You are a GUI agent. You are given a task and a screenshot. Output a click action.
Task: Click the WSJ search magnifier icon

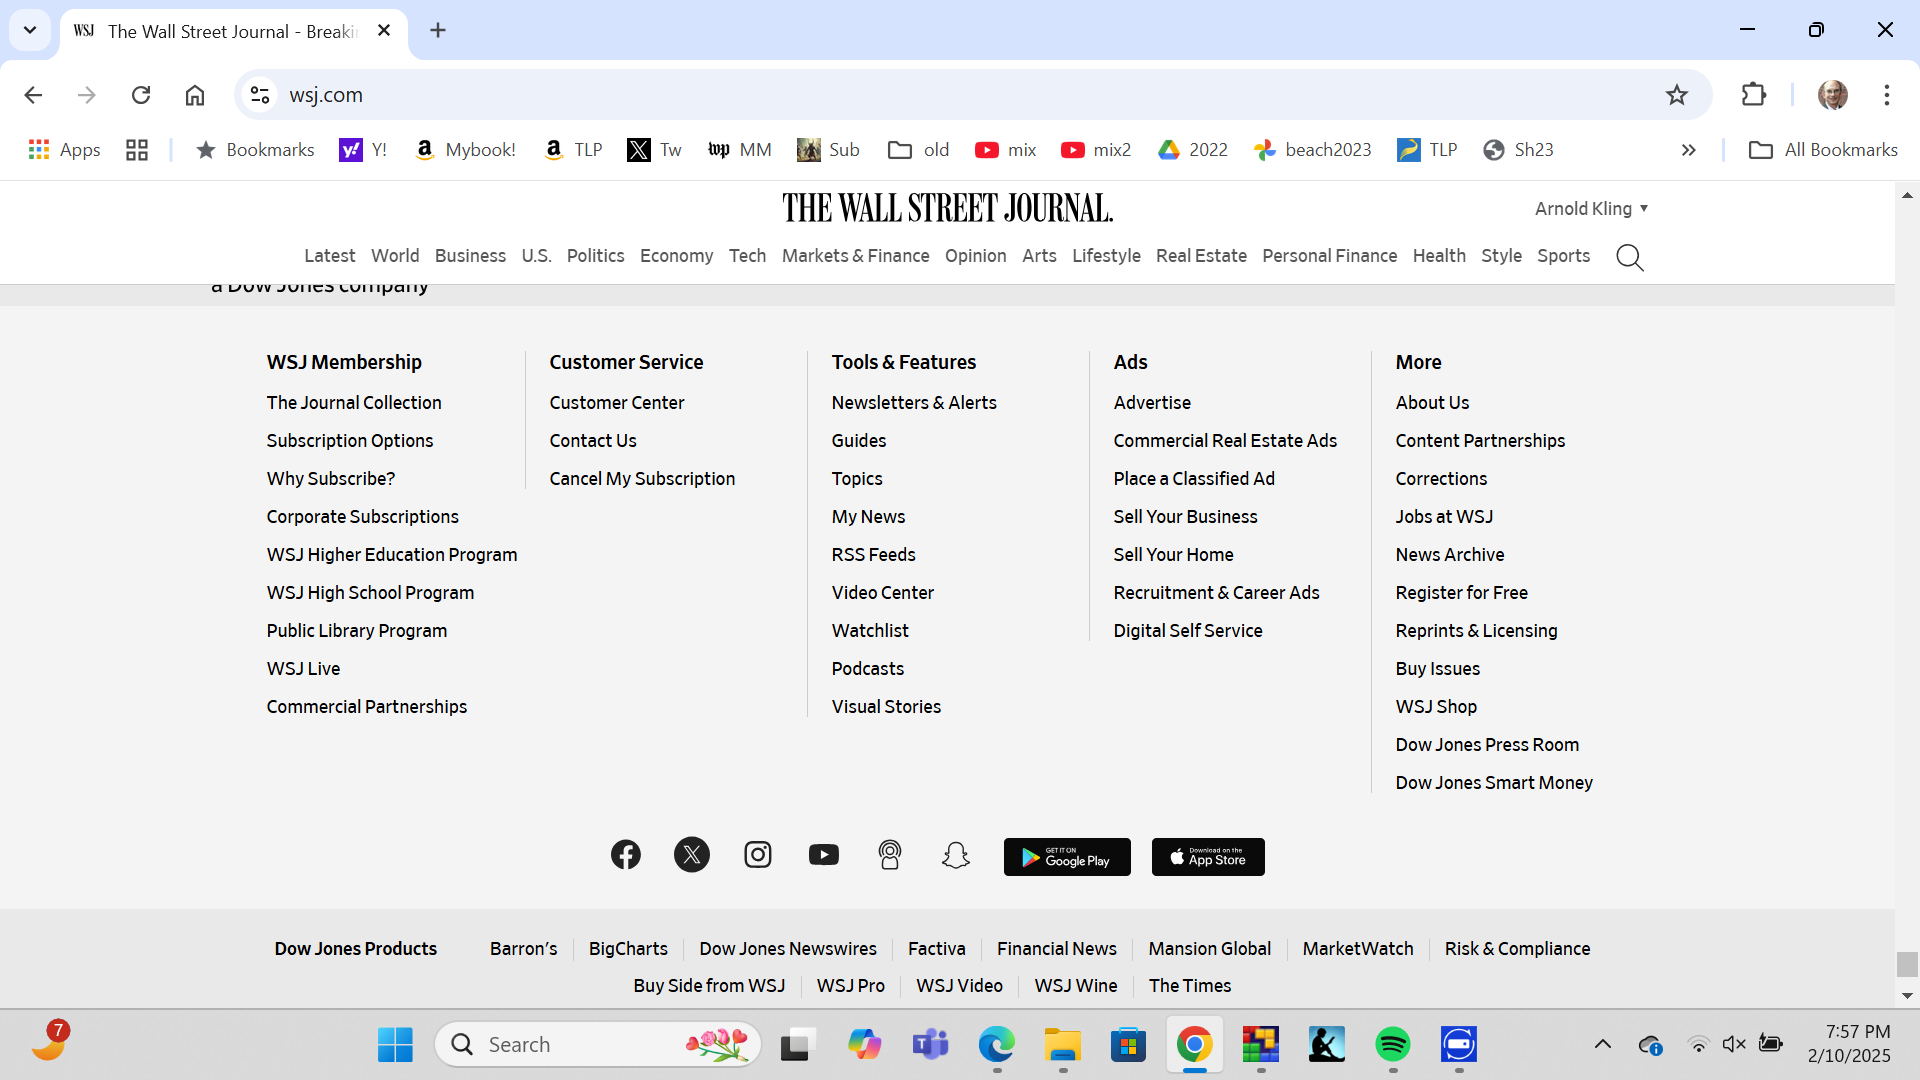(x=1630, y=257)
